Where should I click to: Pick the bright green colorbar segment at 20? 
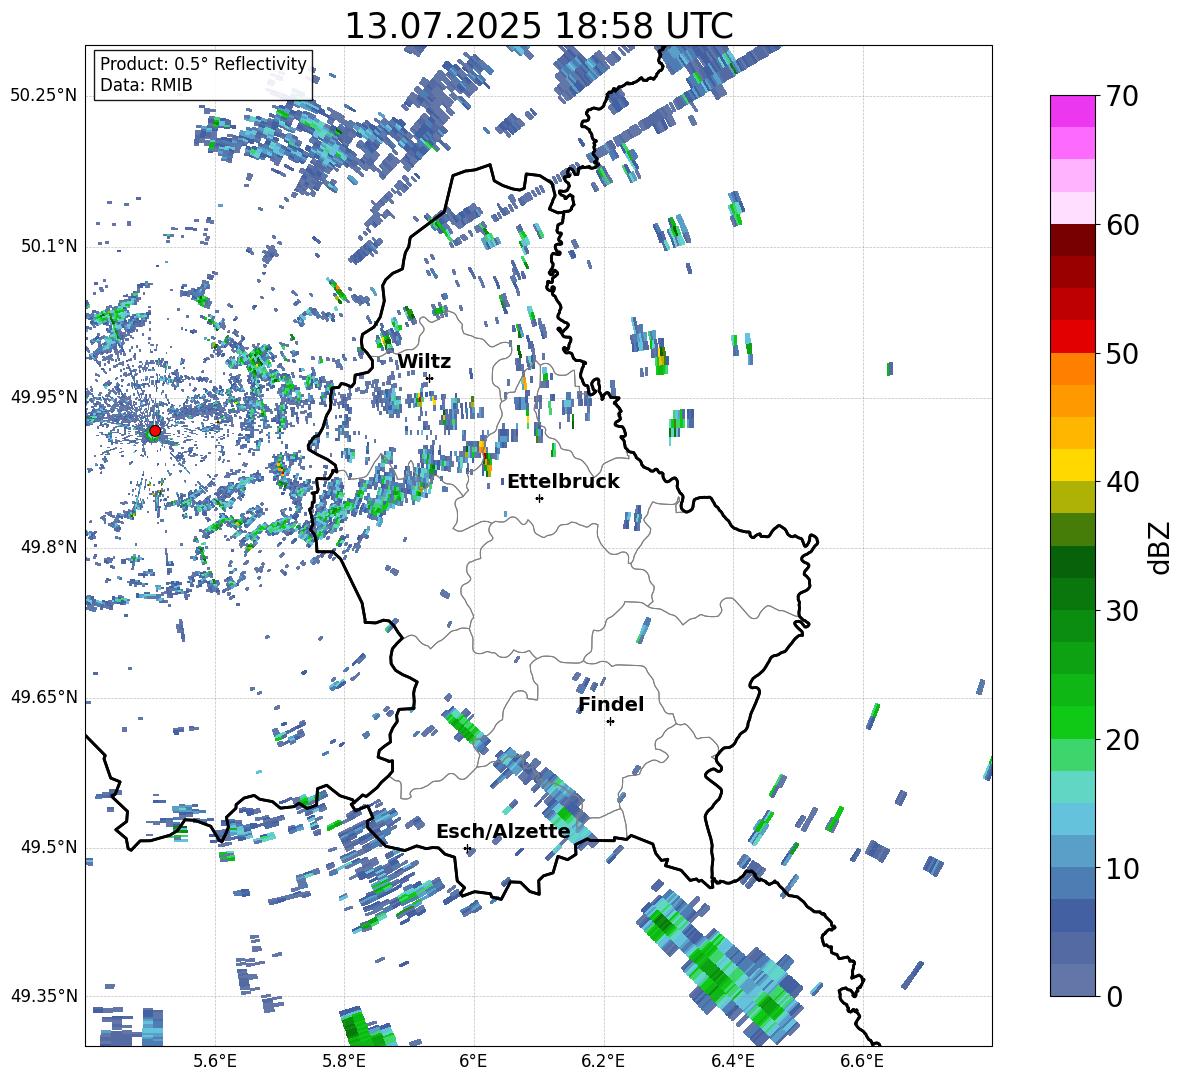[x=1072, y=722]
